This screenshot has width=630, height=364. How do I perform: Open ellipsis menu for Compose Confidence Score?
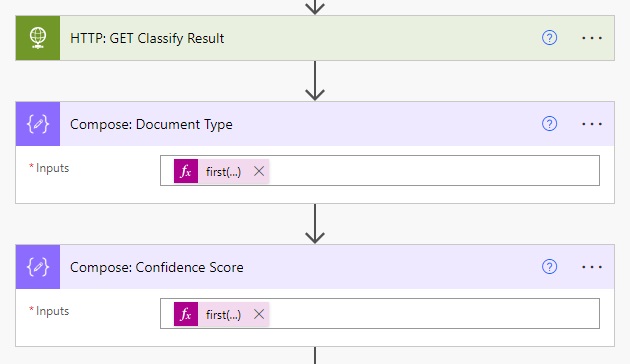click(x=592, y=267)
